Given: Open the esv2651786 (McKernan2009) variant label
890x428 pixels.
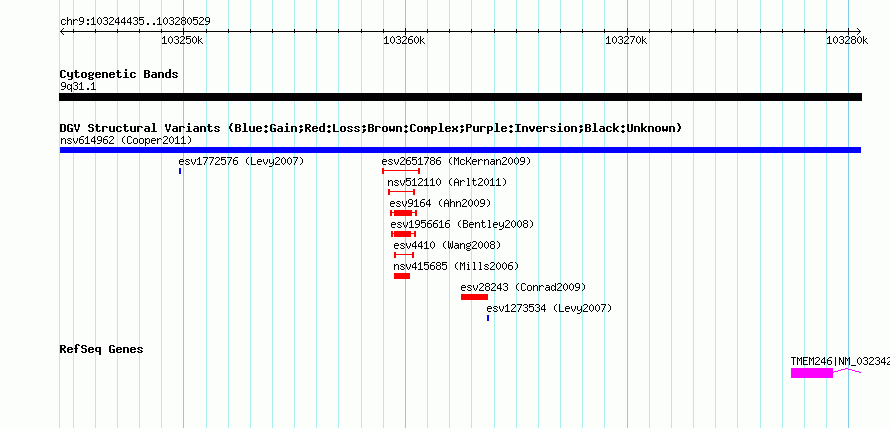Looking at the screenshot, I should (456, 161).
